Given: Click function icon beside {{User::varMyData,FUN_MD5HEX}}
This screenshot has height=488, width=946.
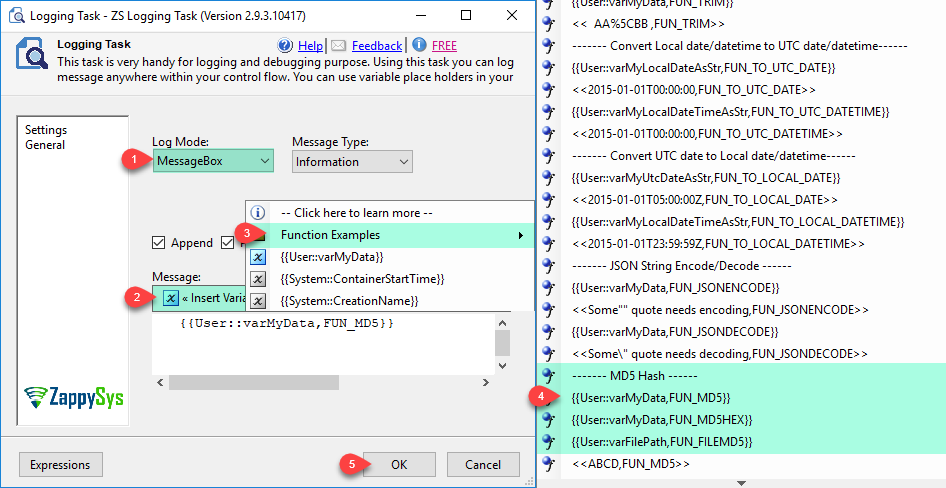Looking at the screenshot, I should click(x=548, y=419).
